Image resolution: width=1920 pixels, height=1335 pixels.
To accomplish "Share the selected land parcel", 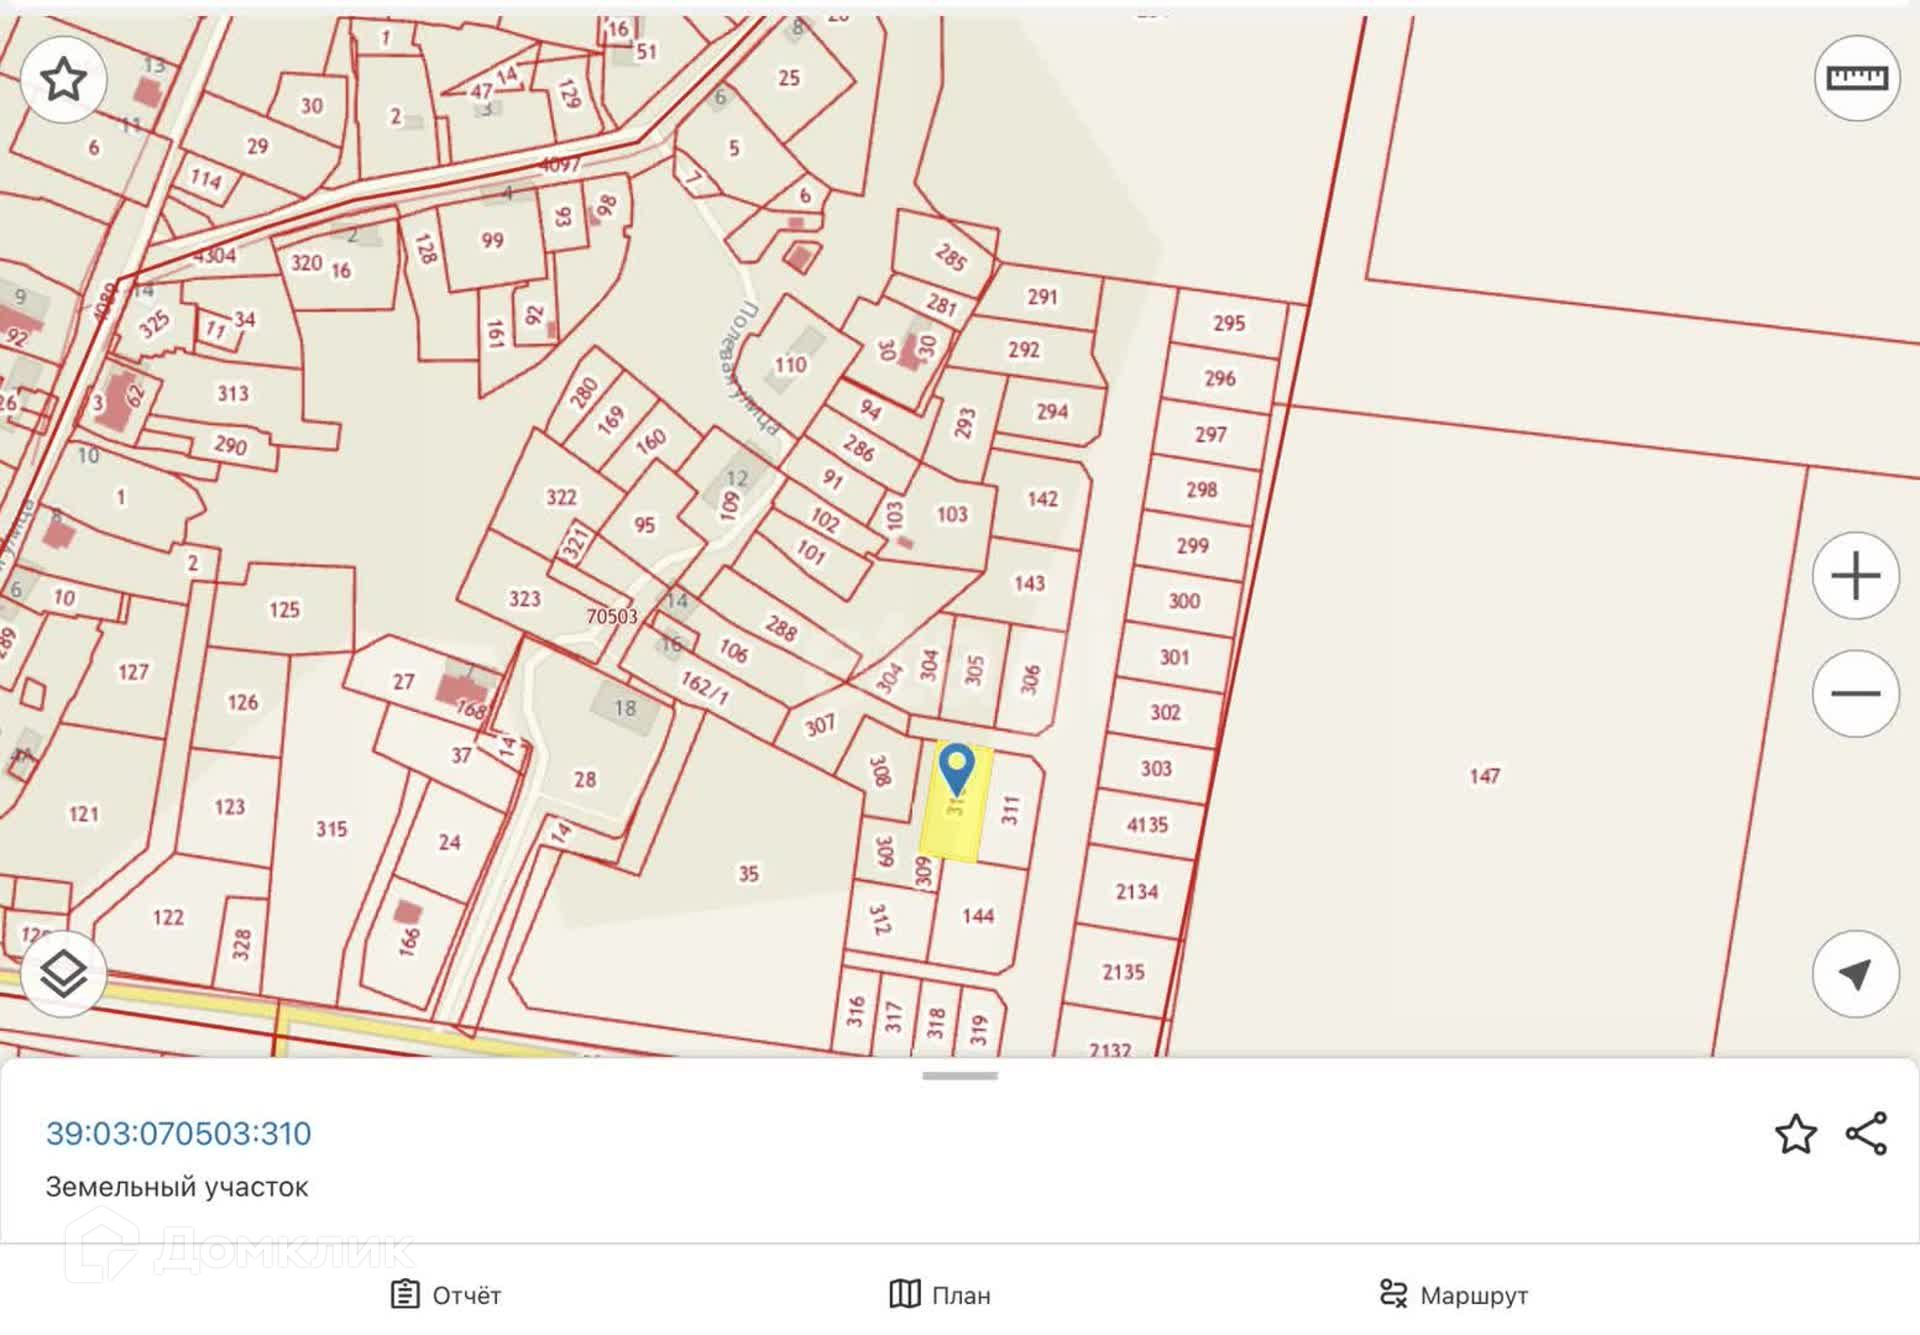I will (1866, 1134).
